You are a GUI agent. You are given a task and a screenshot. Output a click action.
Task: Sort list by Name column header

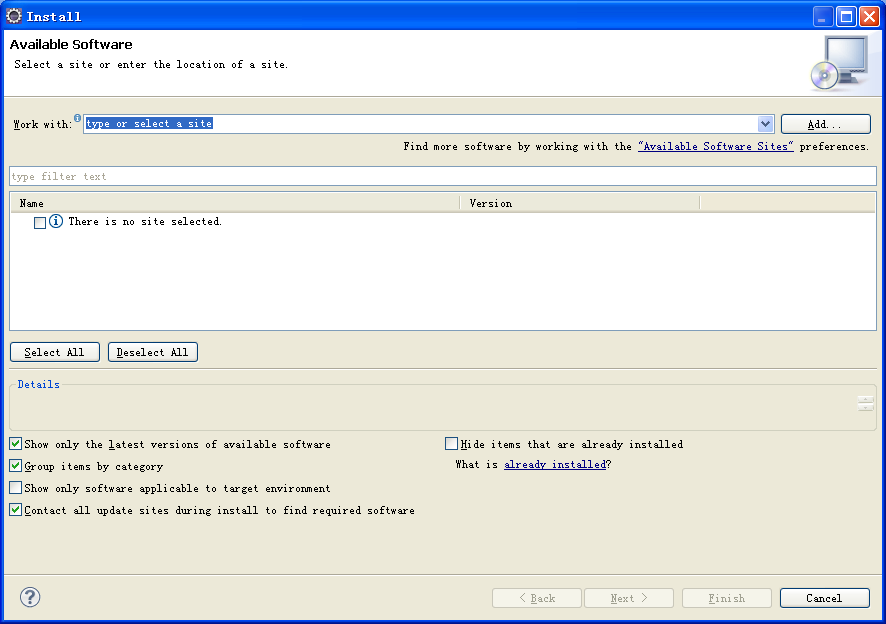[235, 203]
